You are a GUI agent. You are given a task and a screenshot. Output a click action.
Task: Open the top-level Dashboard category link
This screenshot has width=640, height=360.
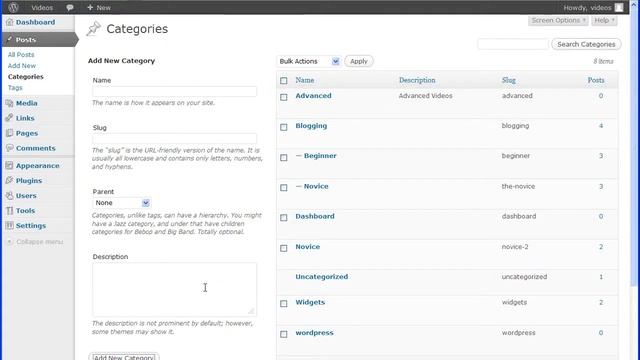(x=315, y=216)
